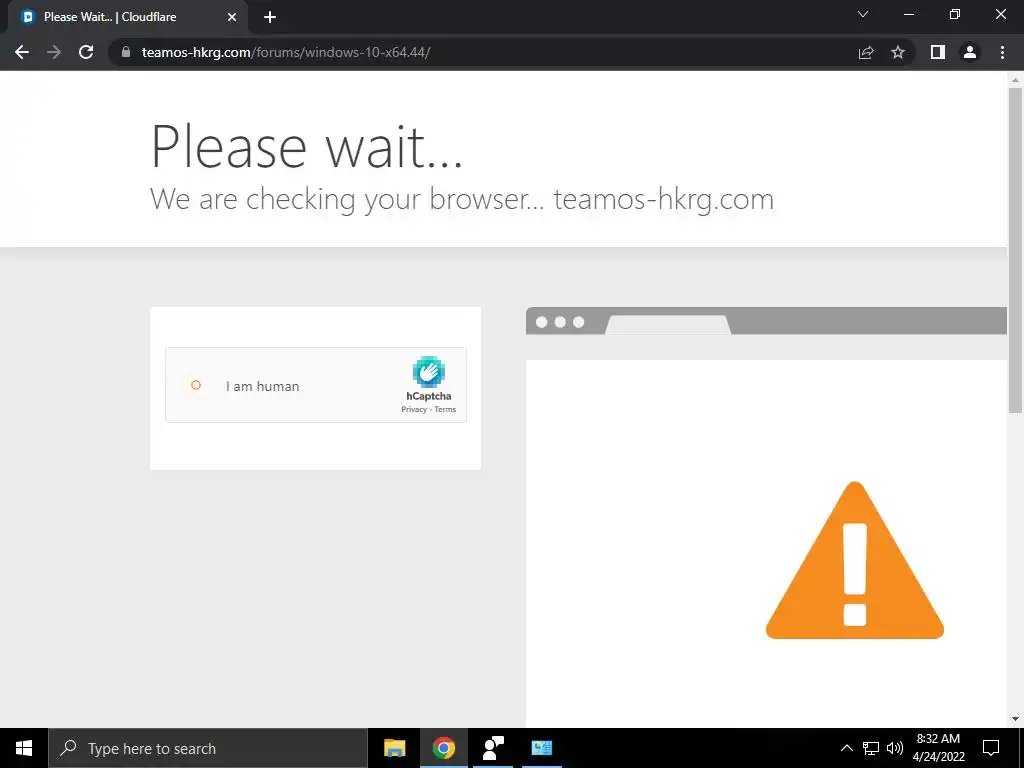
Task: Click the 'Please wait...' heading text
Action: (307, 146)
